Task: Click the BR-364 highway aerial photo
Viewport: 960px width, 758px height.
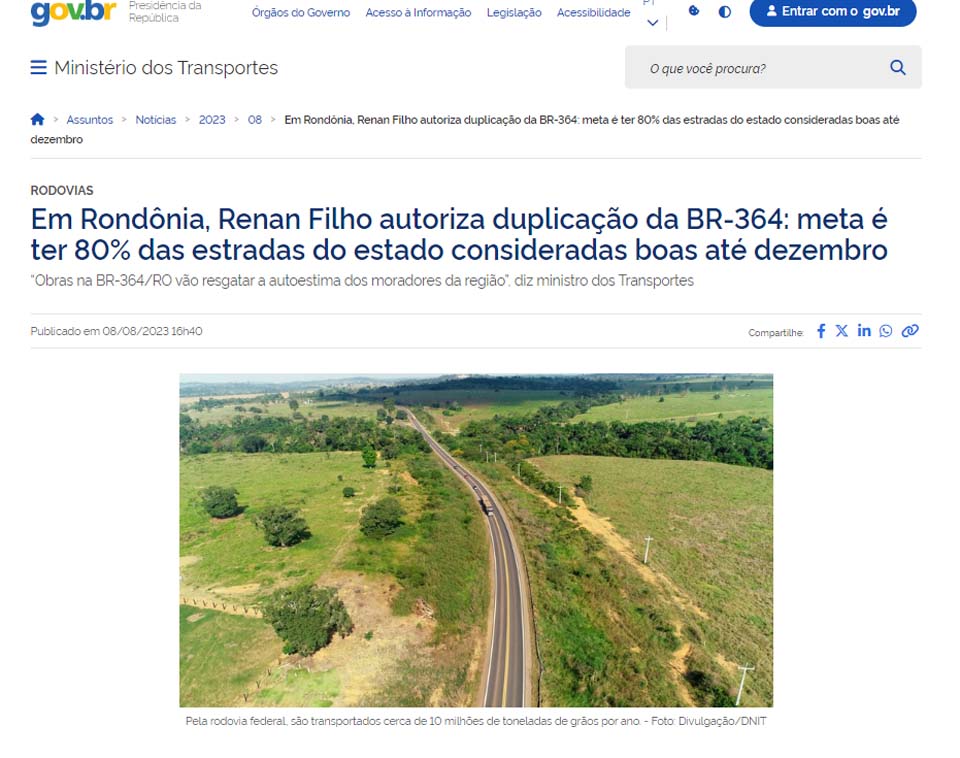Action: point(476,540)
